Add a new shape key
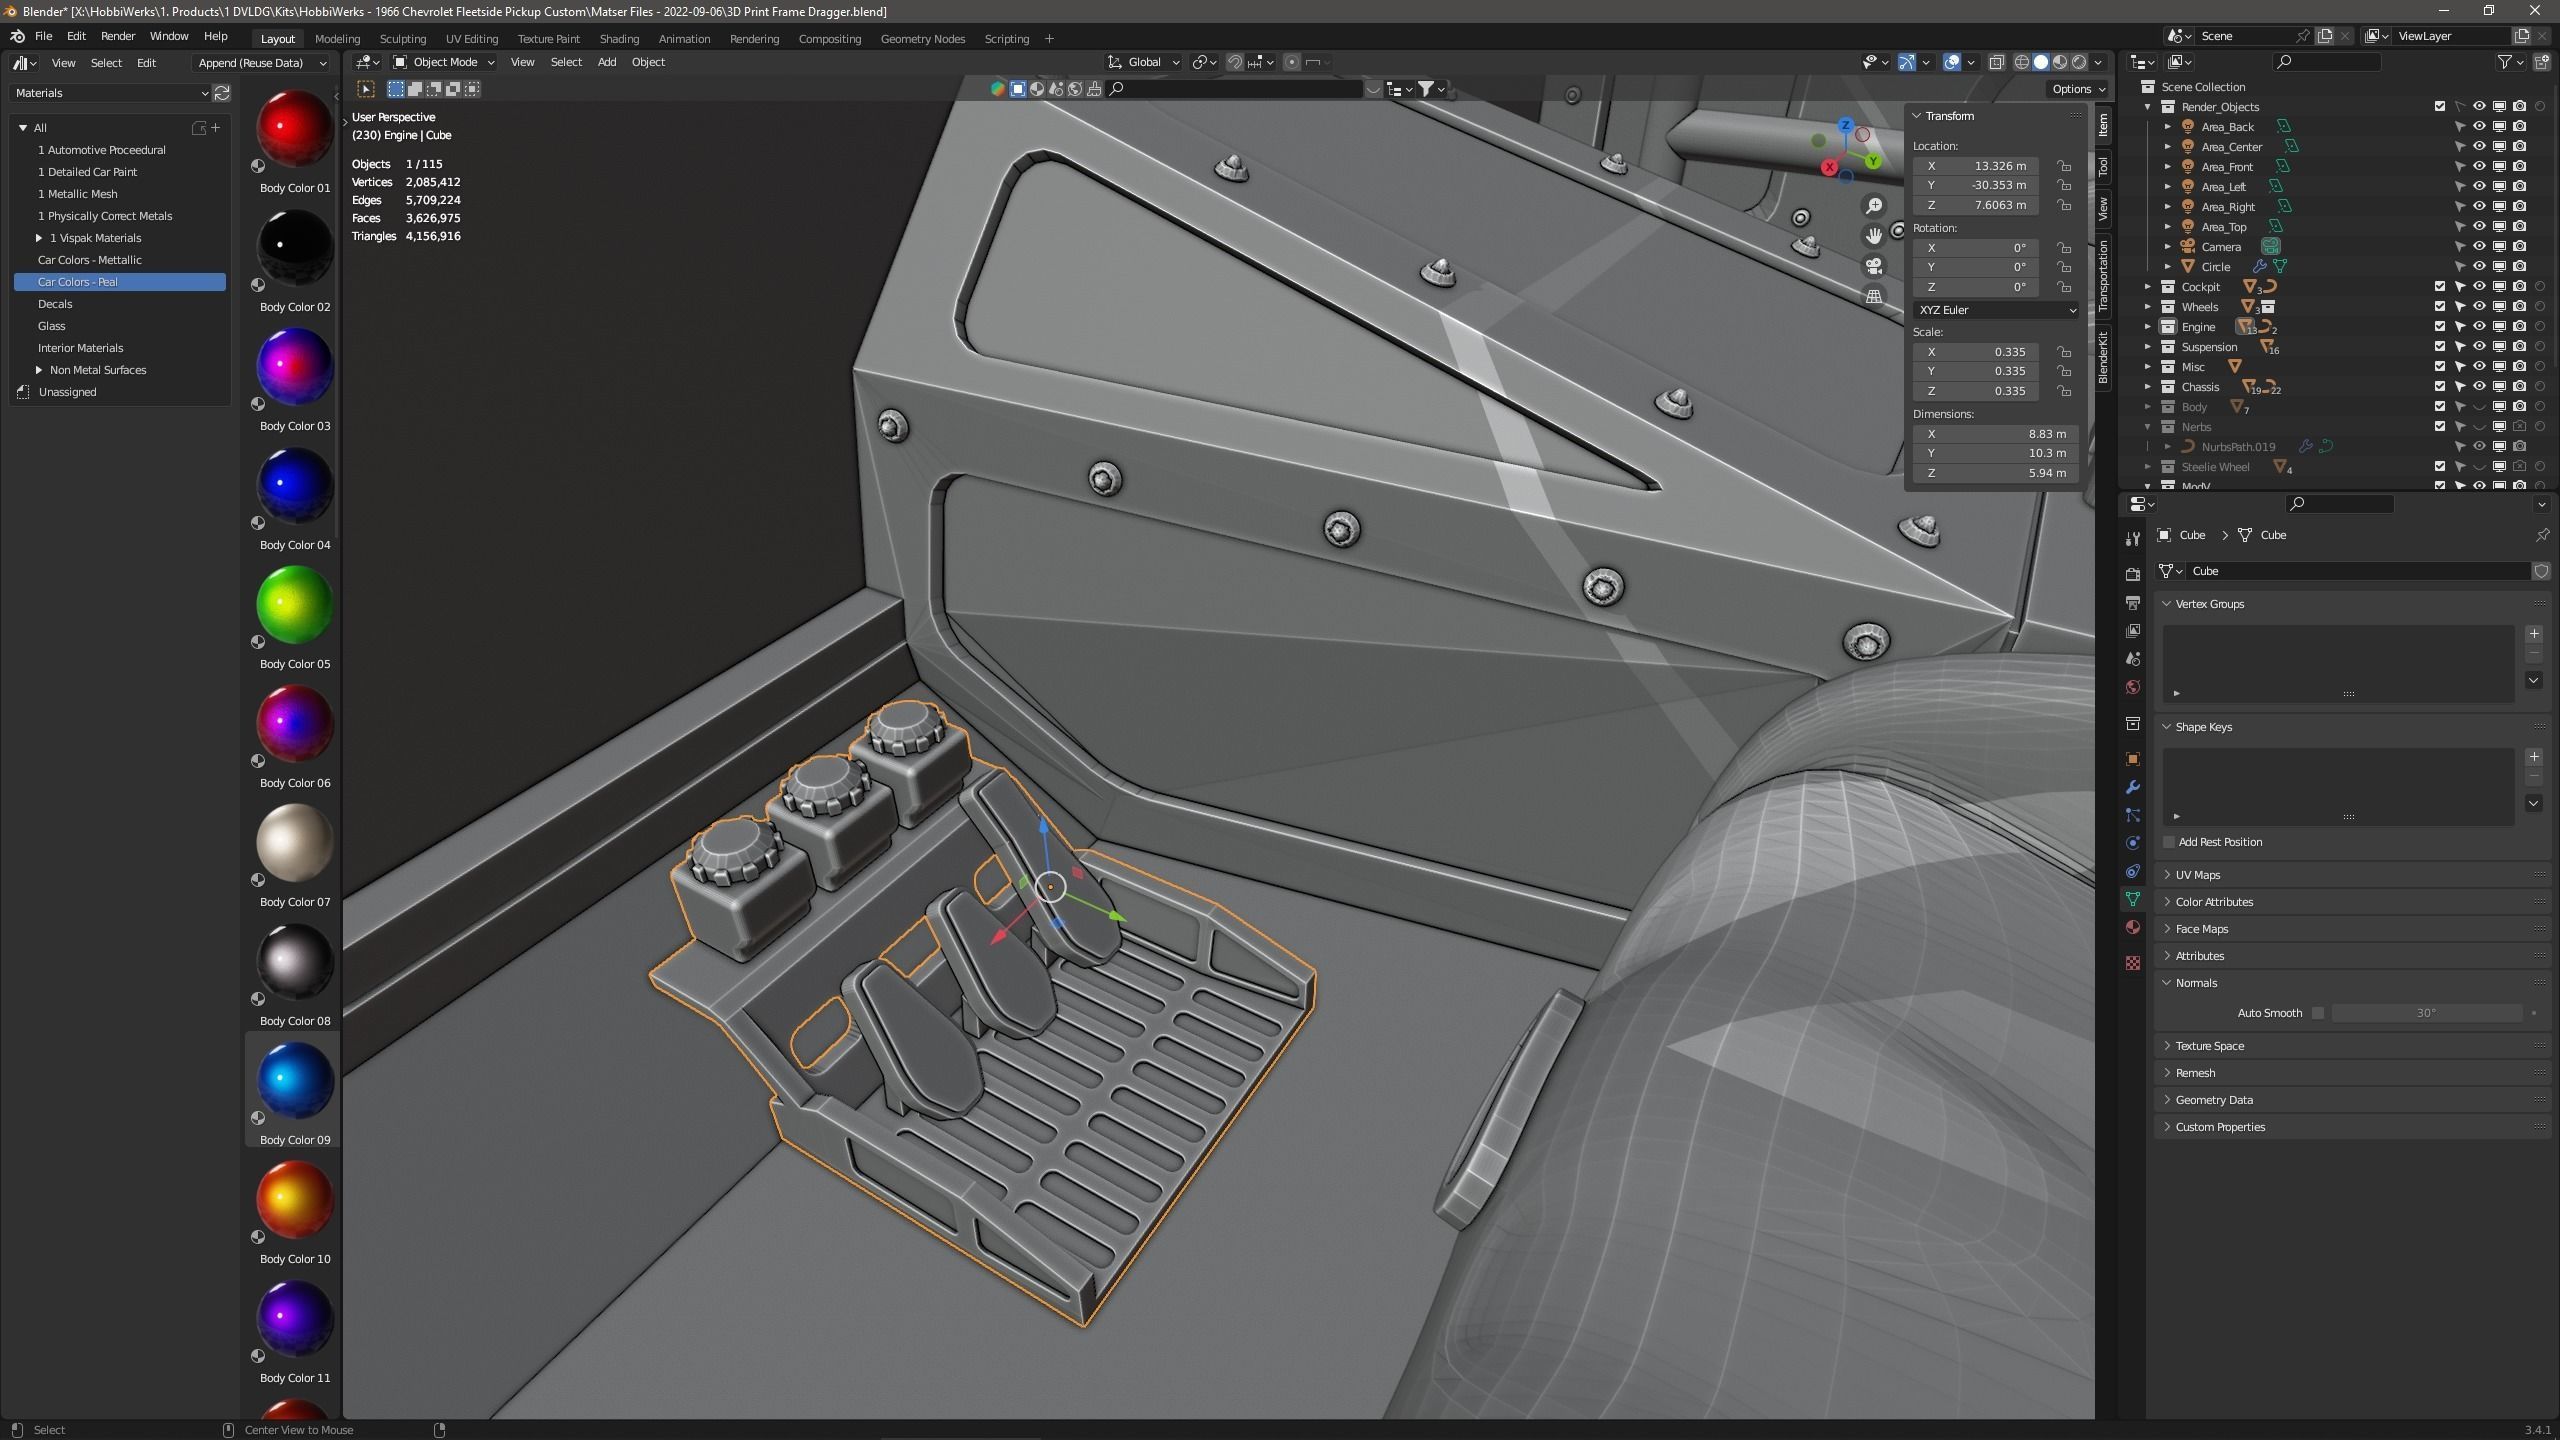2560x1440 pixels. 2534,757
